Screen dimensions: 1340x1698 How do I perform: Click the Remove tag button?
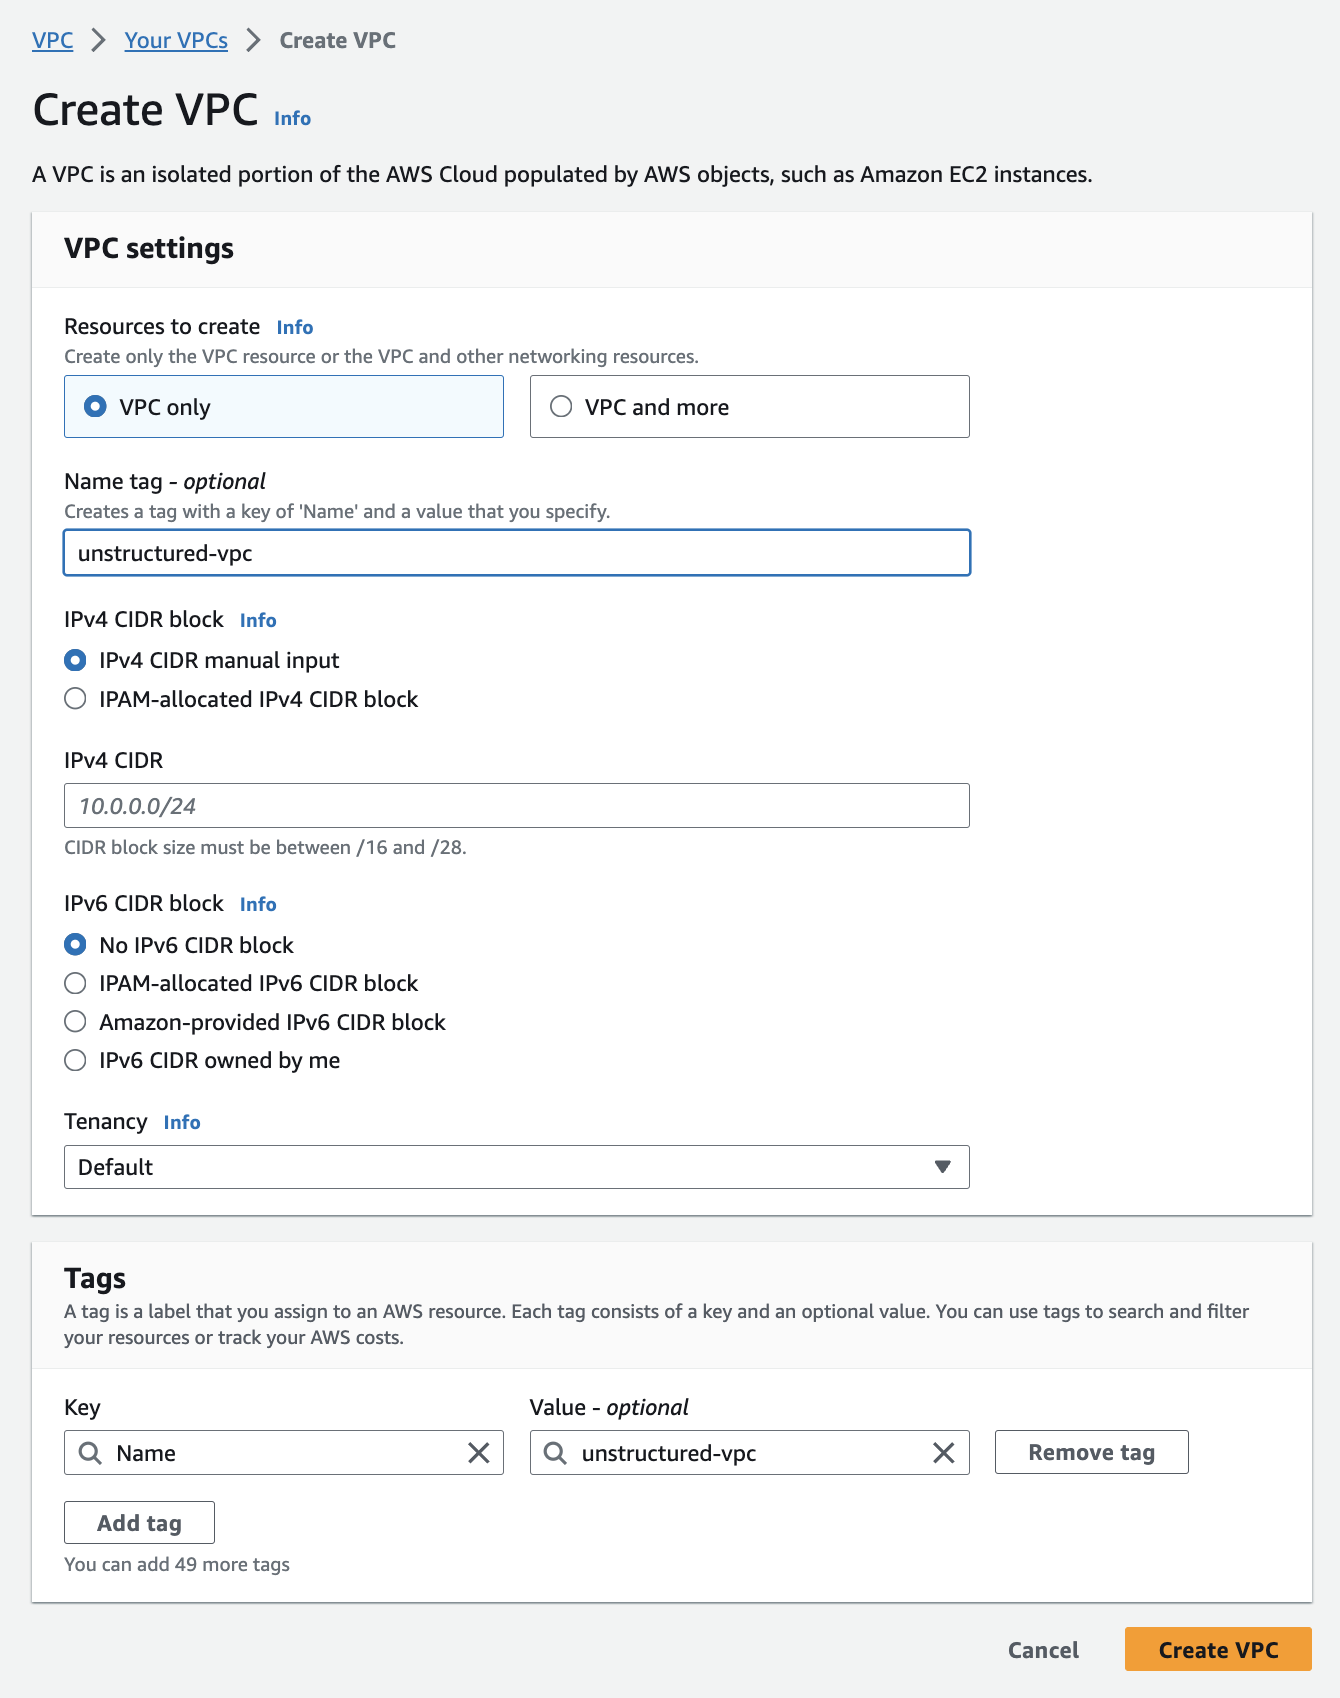point(1091,1452)
